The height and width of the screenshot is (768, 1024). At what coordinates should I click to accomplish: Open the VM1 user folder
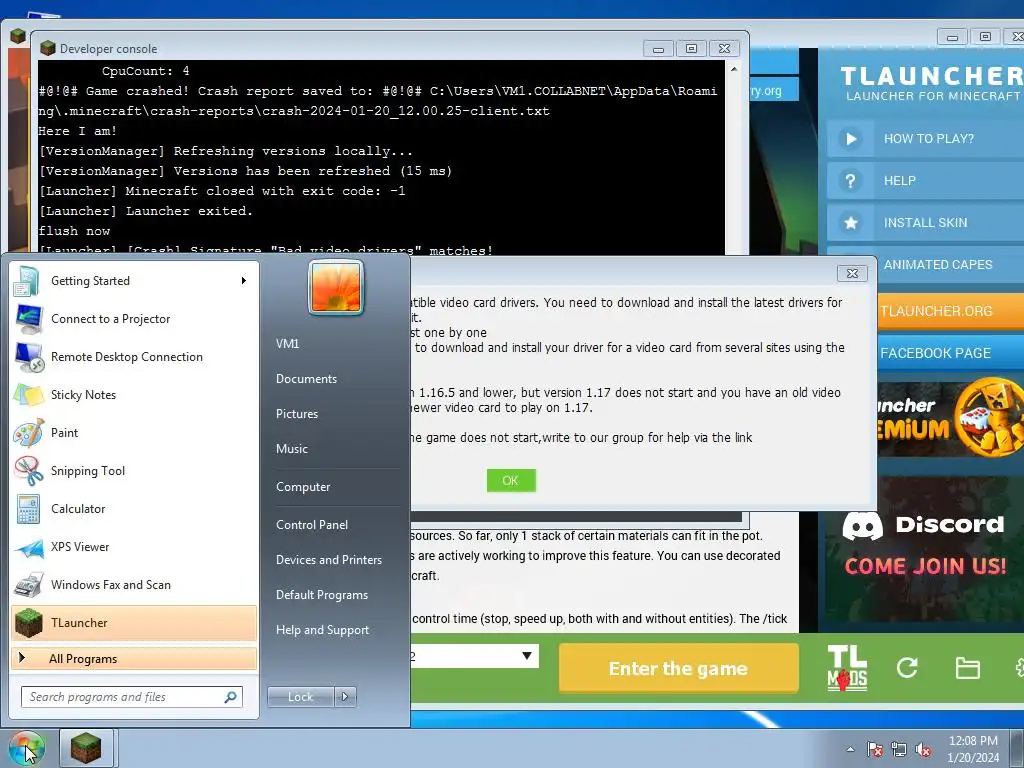click(287, 344)
